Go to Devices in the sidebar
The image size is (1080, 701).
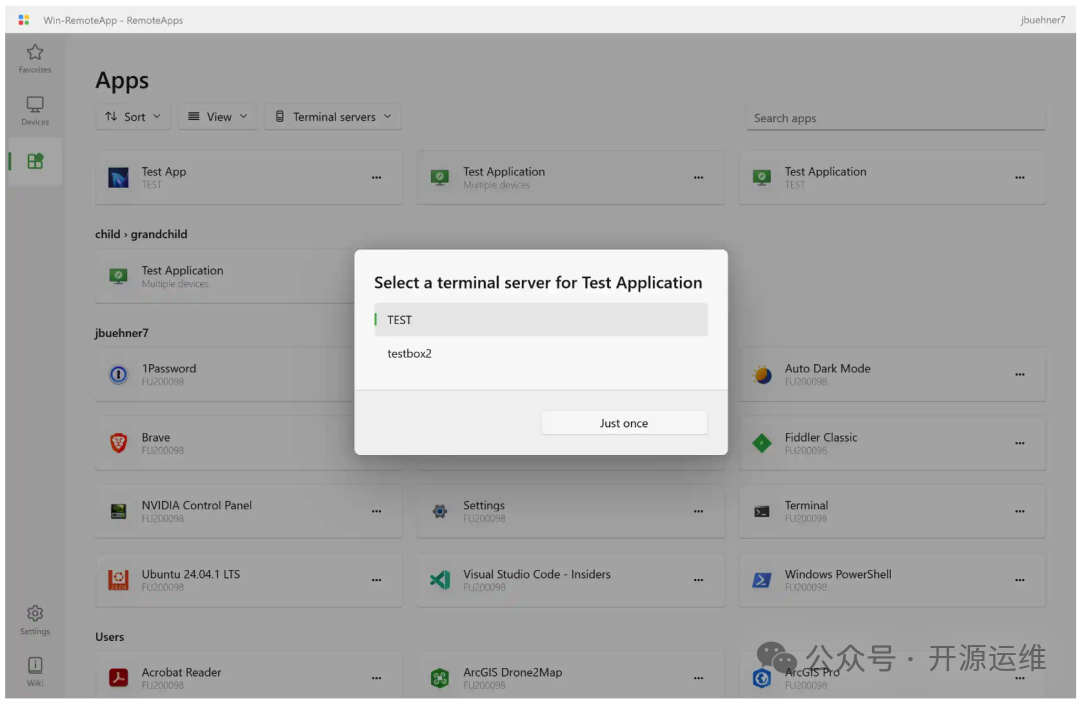tap(35, 110)
